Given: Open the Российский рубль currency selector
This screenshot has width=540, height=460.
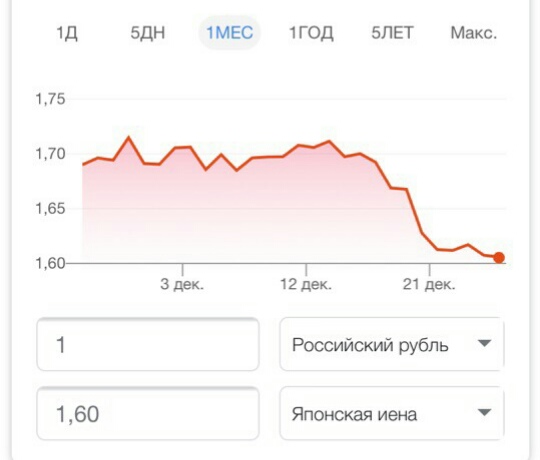Looking at the screenshot, I should click(x=392, y=344).
